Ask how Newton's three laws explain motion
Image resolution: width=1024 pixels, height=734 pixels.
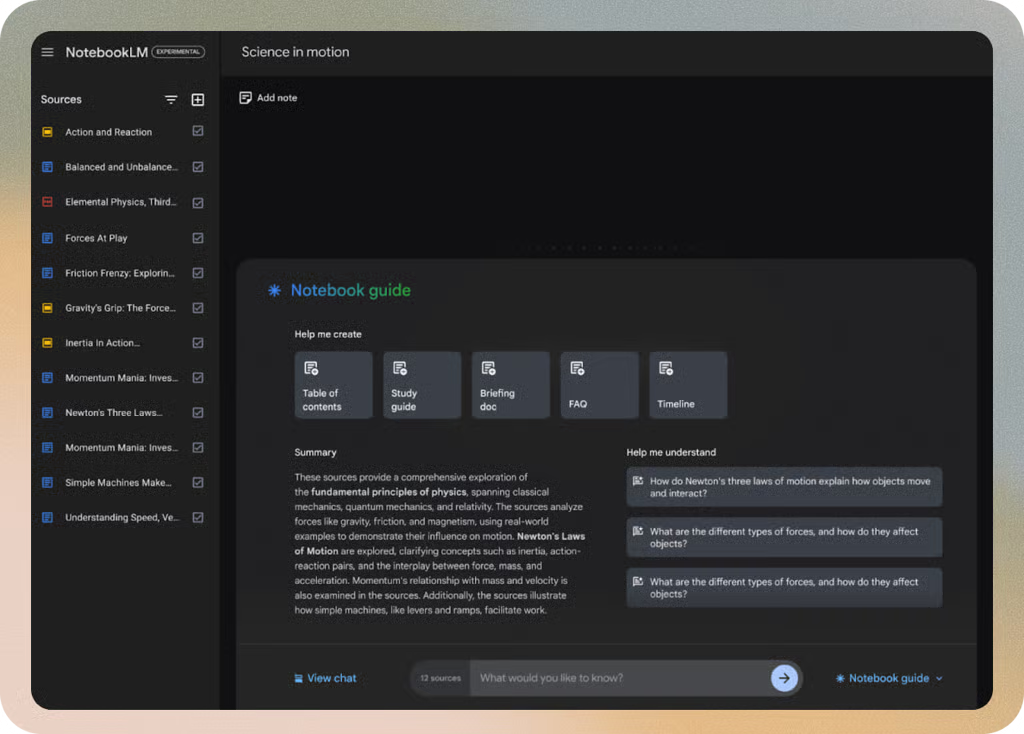[x=784, y=487]
